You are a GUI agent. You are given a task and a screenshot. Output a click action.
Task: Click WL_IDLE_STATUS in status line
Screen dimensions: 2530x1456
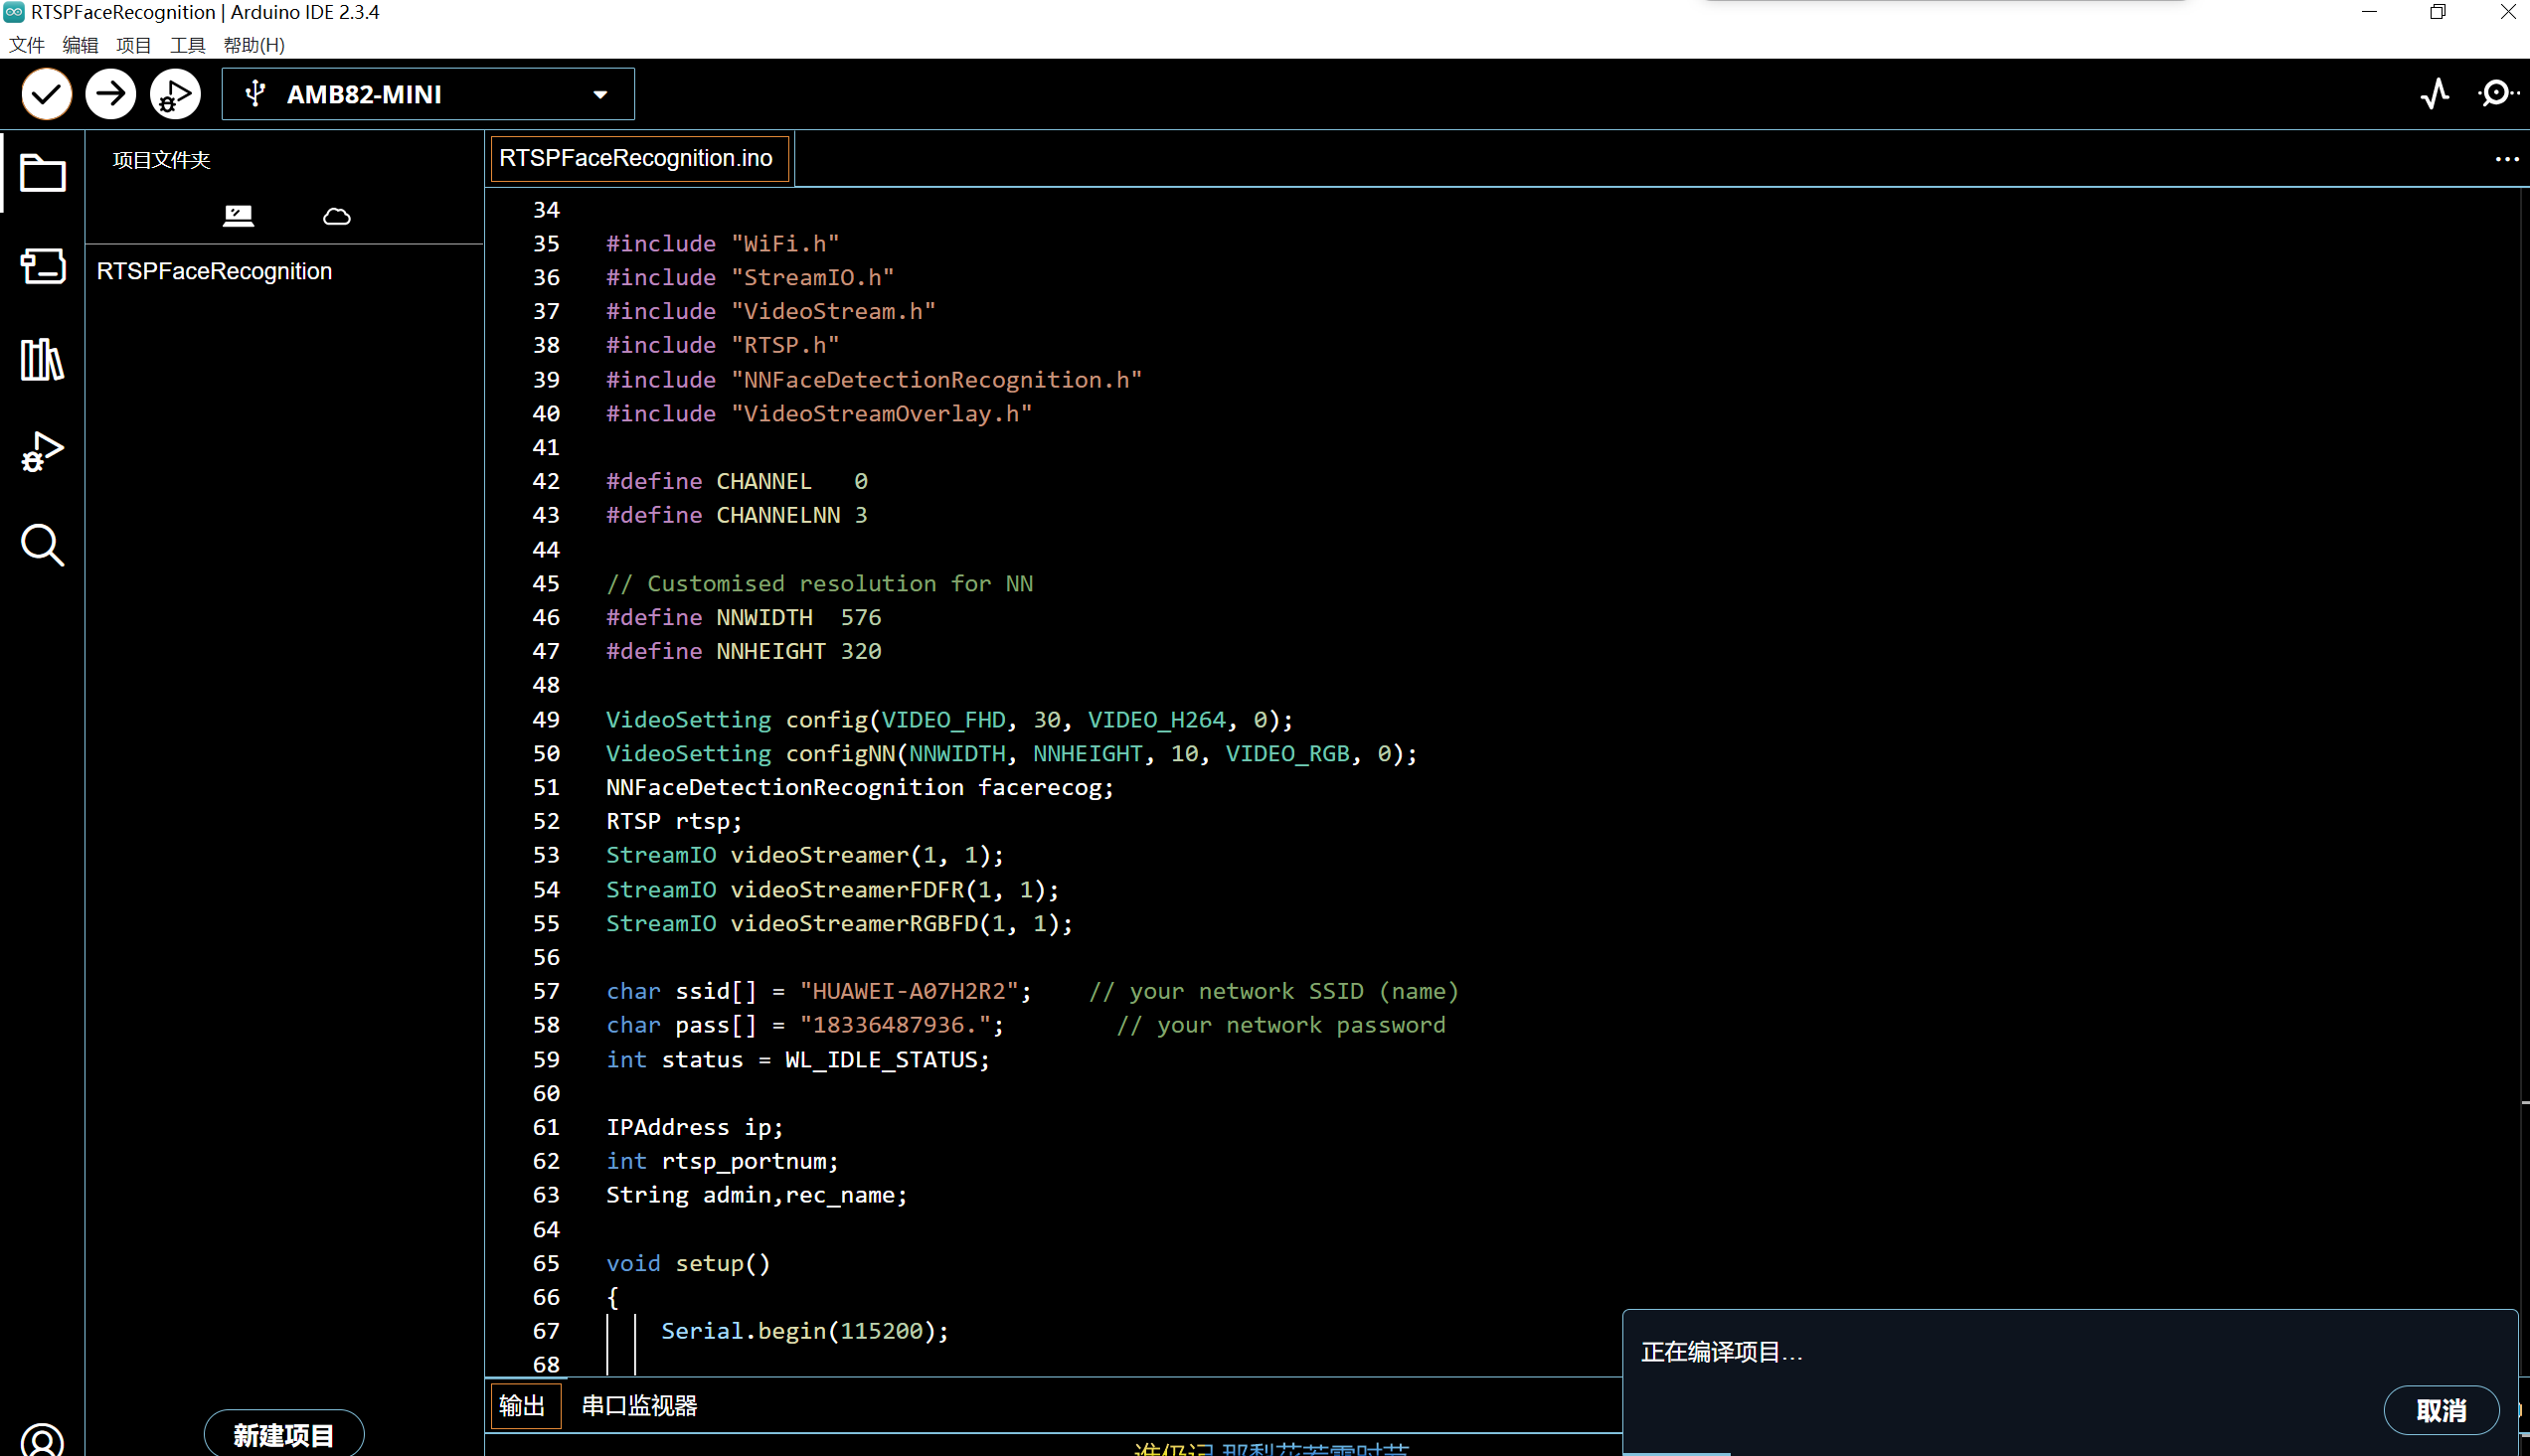[x=881, y=1059]
